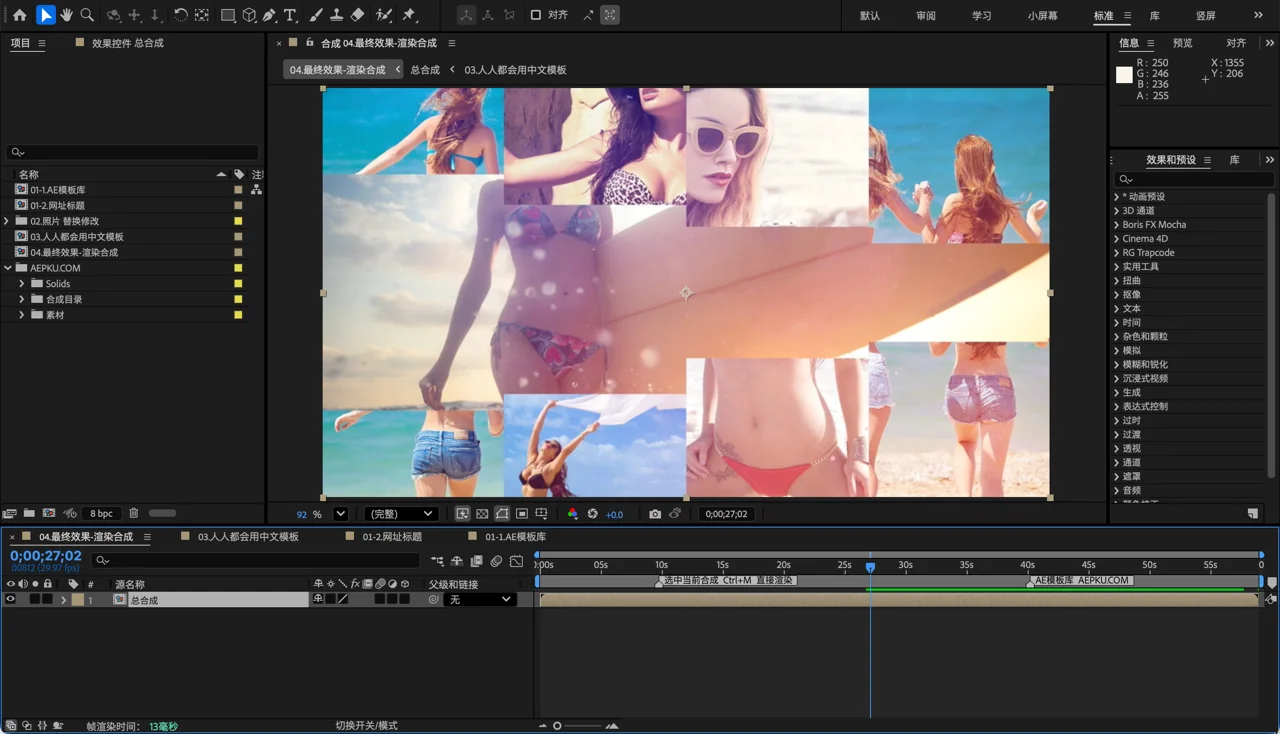Viewport: 1280px width, 734px height.
Task: Select the Puppet Pin tool
Action: (409, 15)
